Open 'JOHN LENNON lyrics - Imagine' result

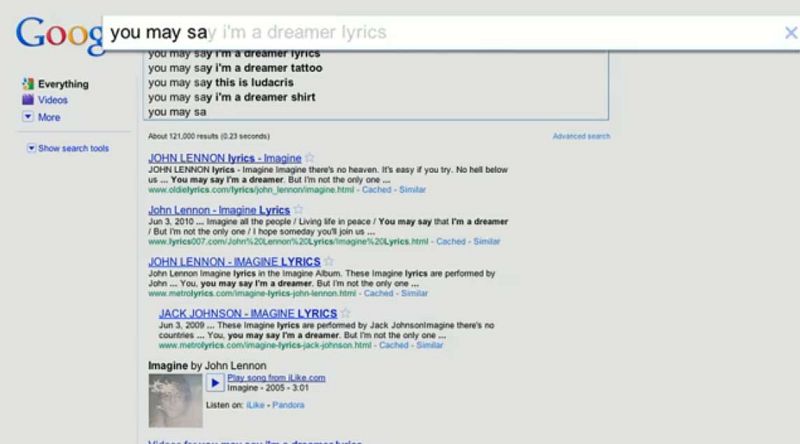(224, 158)
